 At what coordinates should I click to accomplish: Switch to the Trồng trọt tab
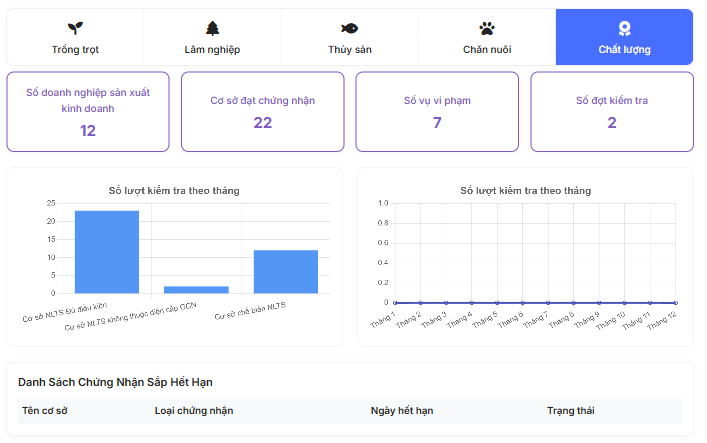pyautogui.click(x=75, y=49)
